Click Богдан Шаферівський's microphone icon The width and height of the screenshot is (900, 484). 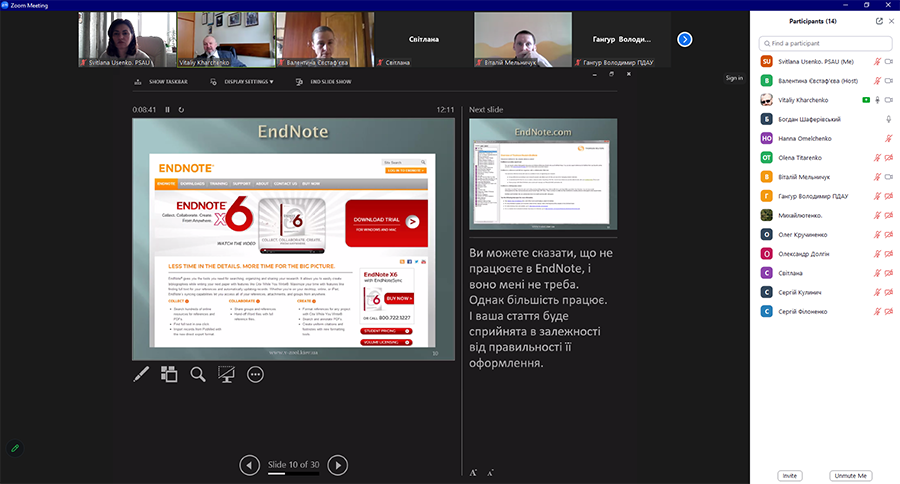click(x=889, y=119)
